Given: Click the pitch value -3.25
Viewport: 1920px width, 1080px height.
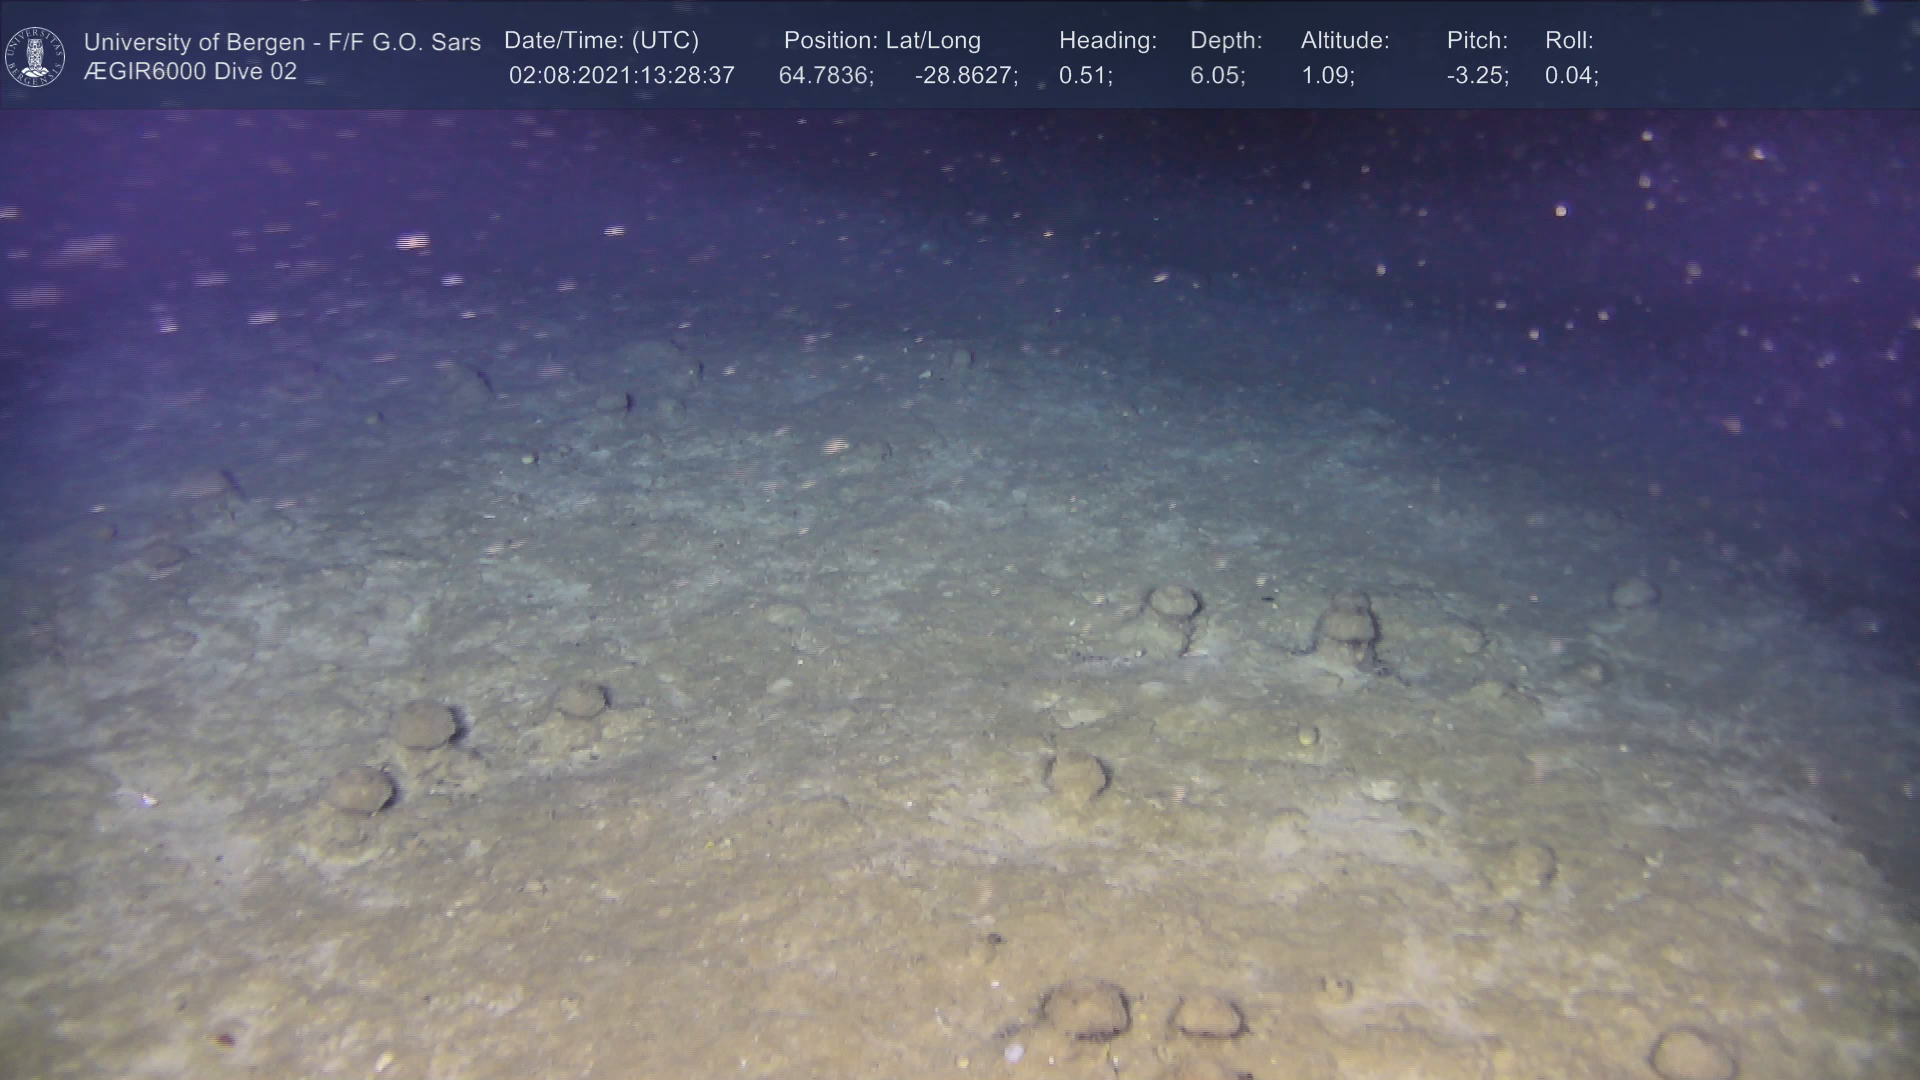Looking at the screenshot, I should click(1477, 76).
